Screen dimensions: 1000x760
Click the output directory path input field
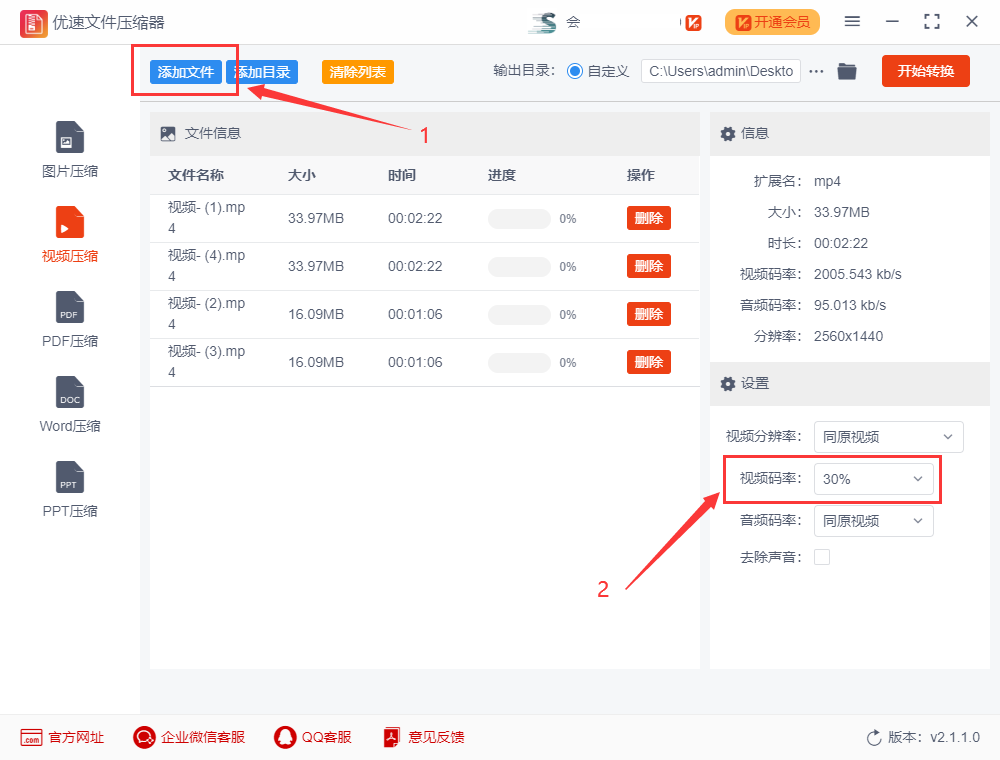[x=720, y=71]
